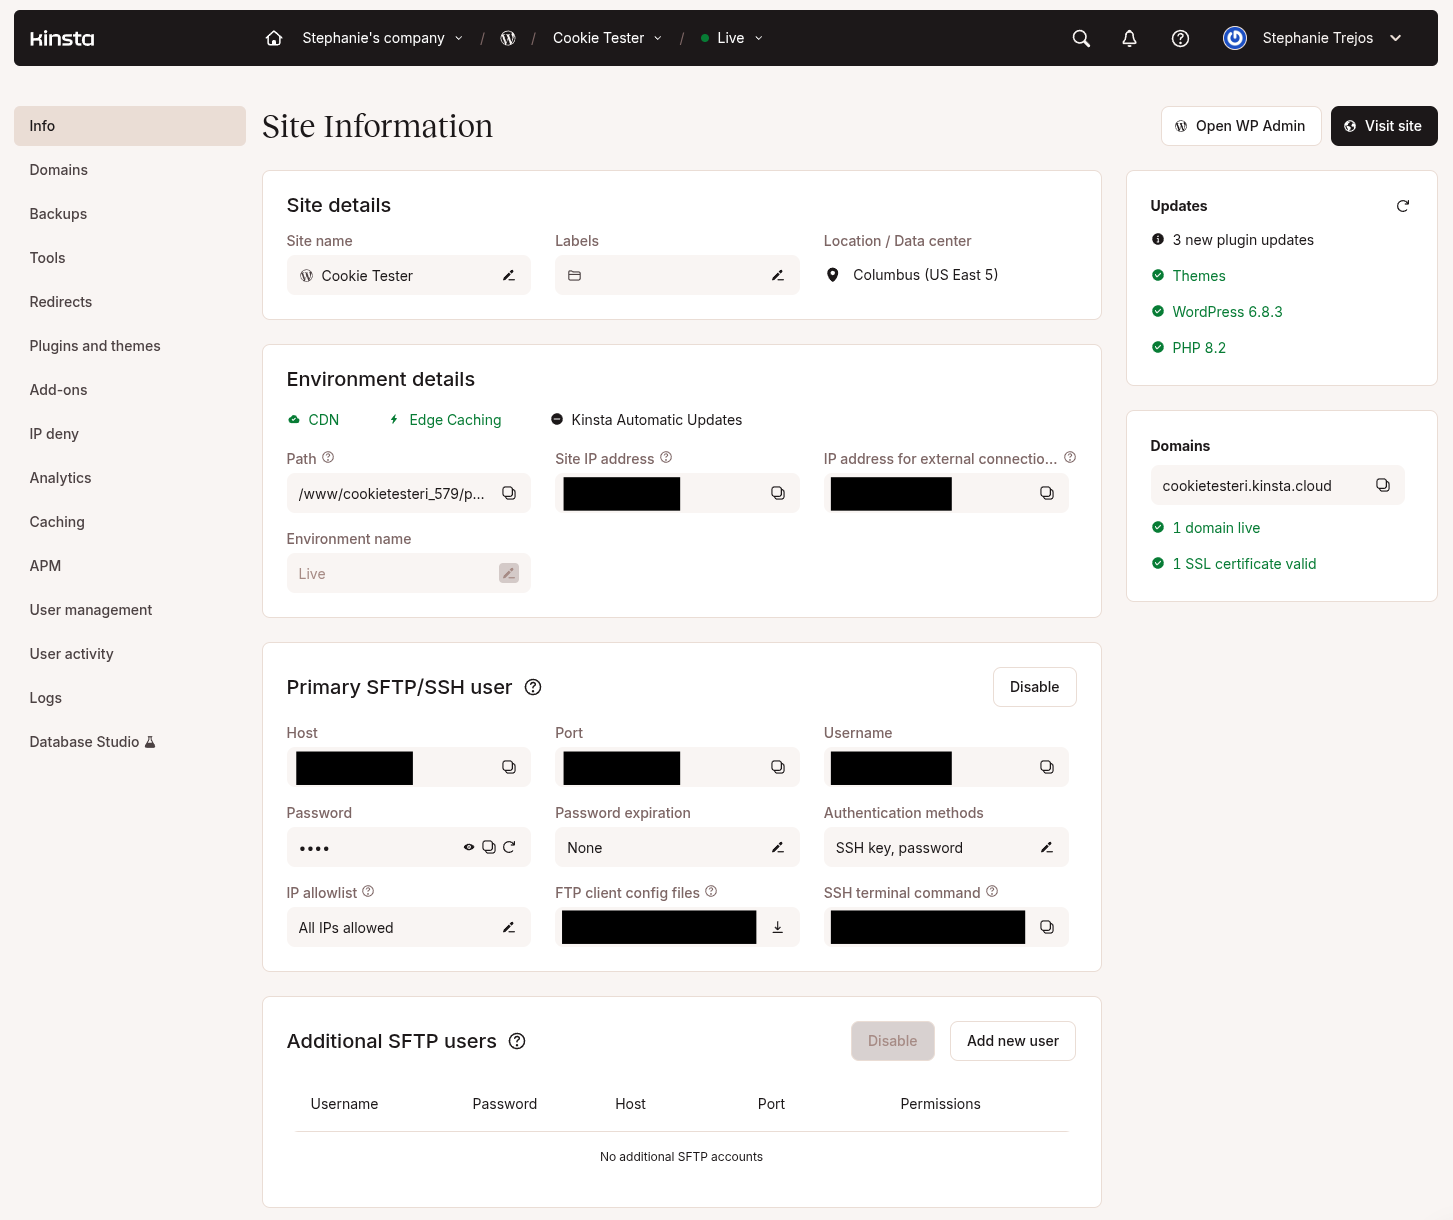Screen dimensions: 1453x1220
Task: Go to the Backups section
Action: point(58,214)
